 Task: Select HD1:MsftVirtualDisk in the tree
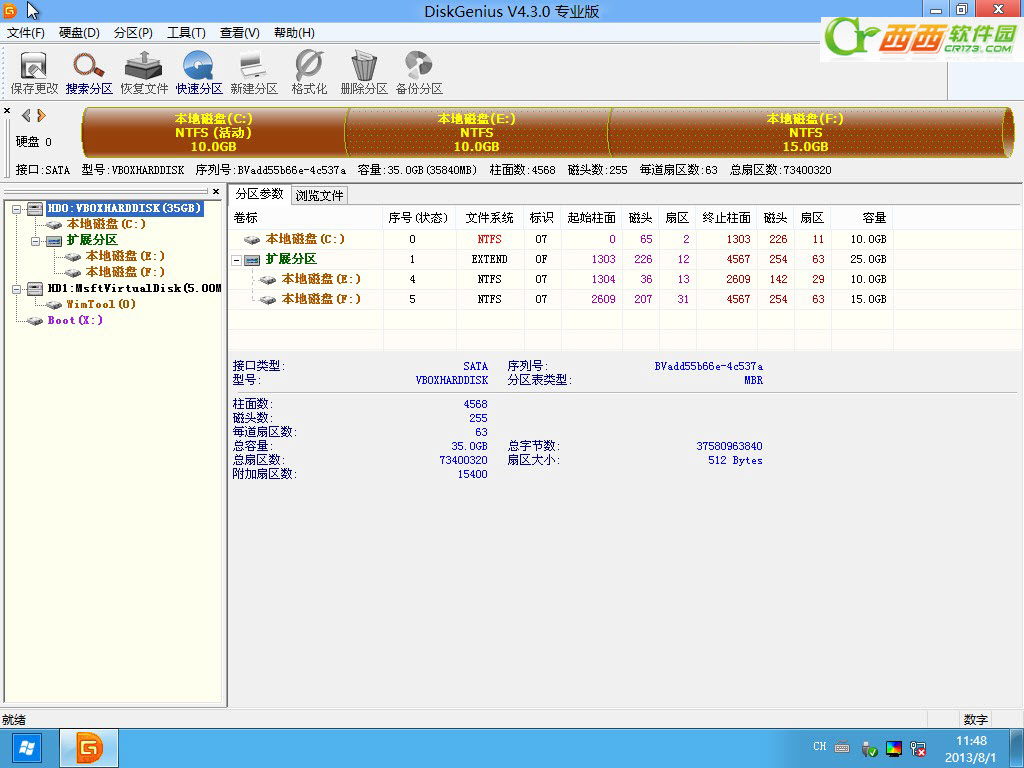pos(135,289)
